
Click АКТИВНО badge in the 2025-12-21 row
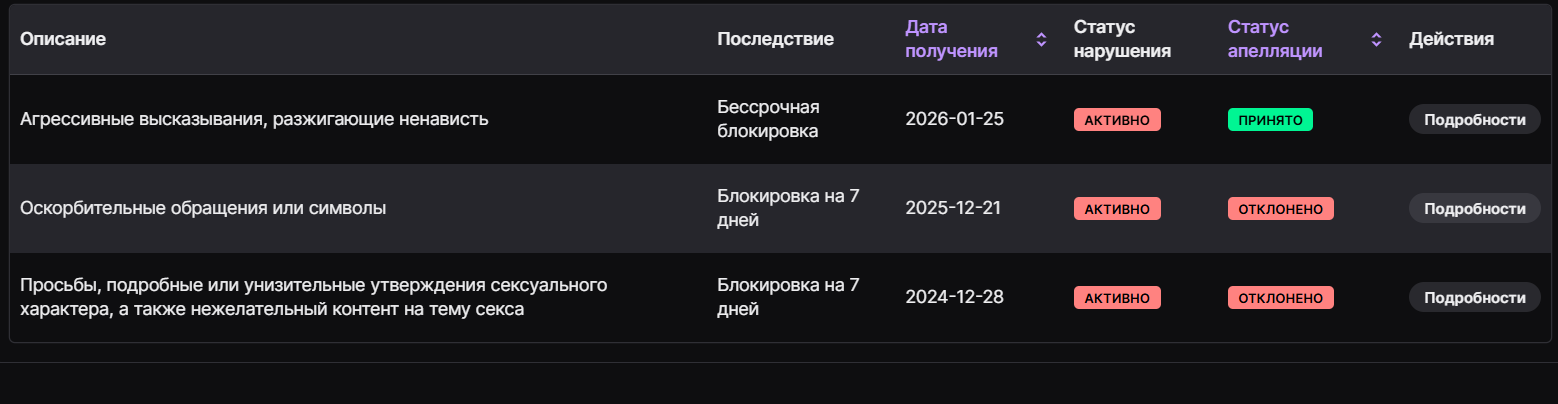click(x=1117, y=209)
